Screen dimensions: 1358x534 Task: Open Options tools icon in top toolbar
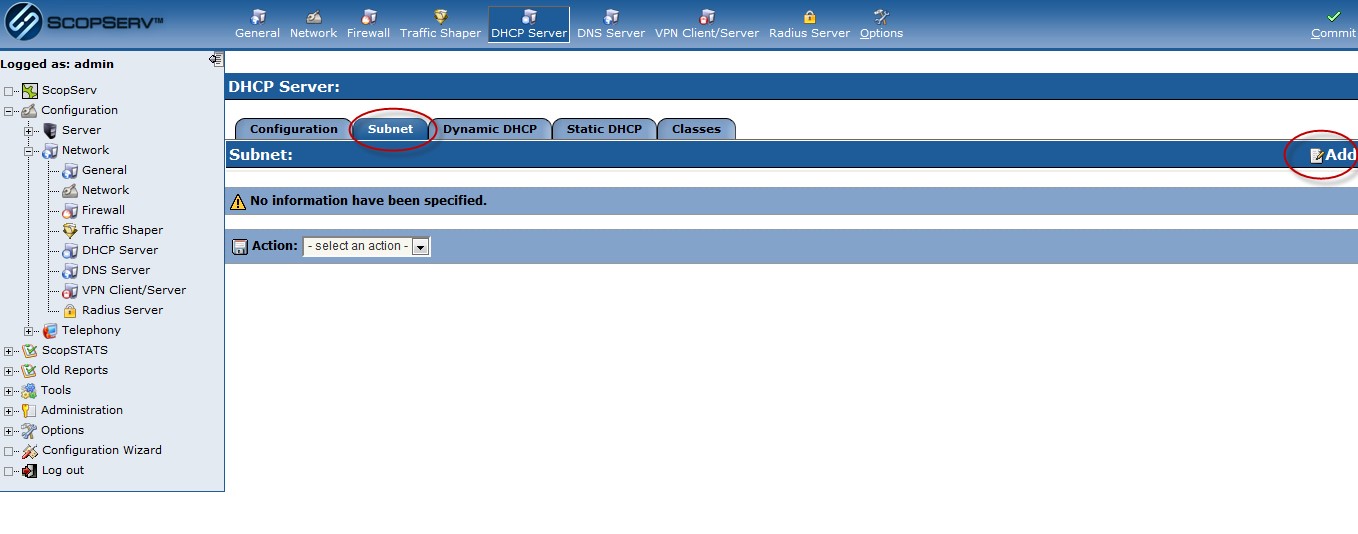point(881,16)
